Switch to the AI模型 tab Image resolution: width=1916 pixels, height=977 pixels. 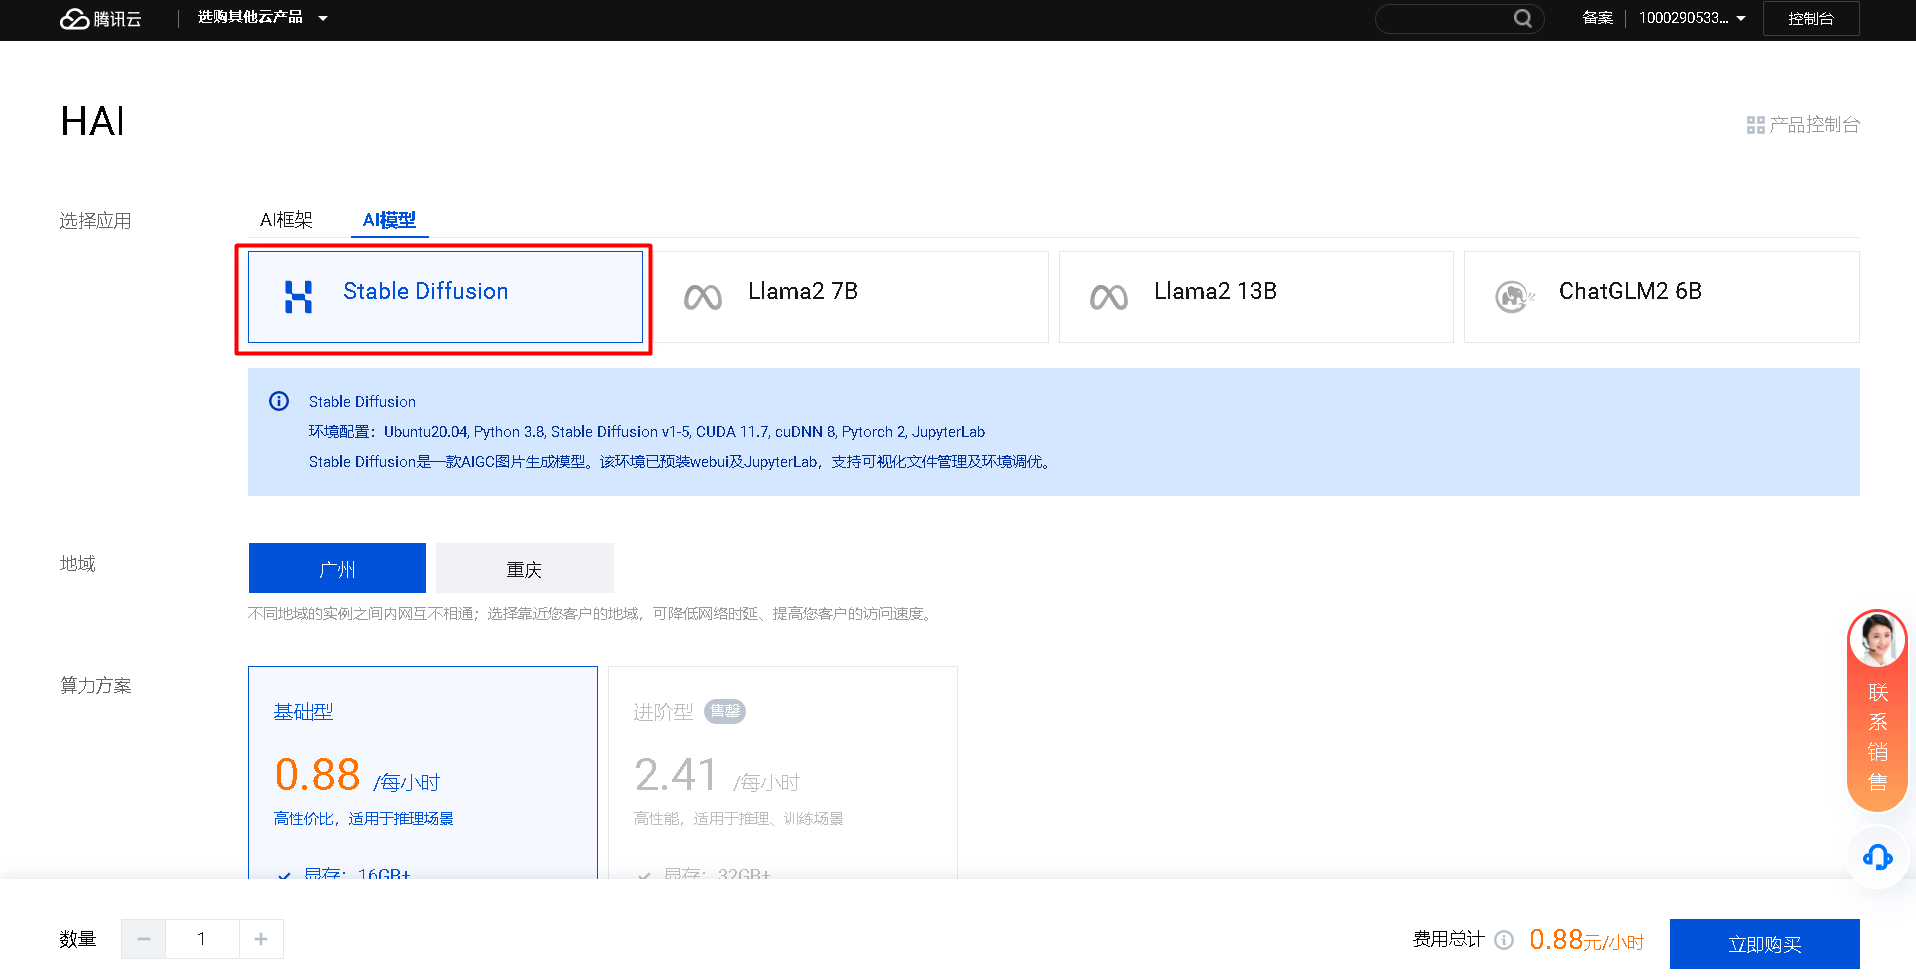pyautogui.click(x=389, y=220)
